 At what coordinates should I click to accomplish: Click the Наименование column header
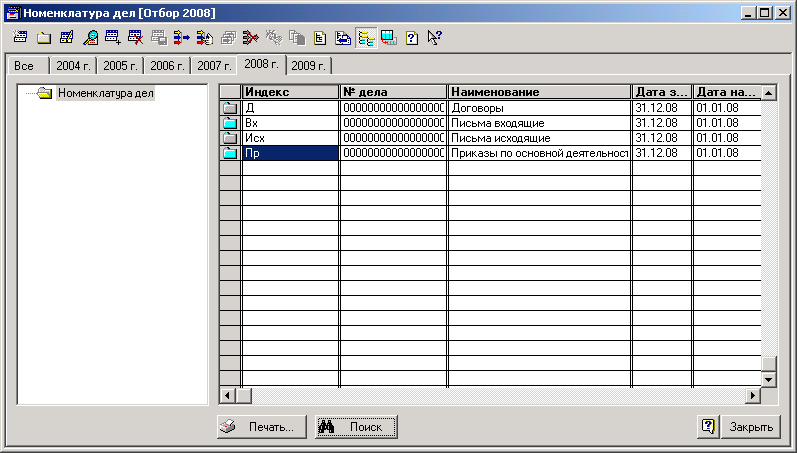tap(539, 92)
